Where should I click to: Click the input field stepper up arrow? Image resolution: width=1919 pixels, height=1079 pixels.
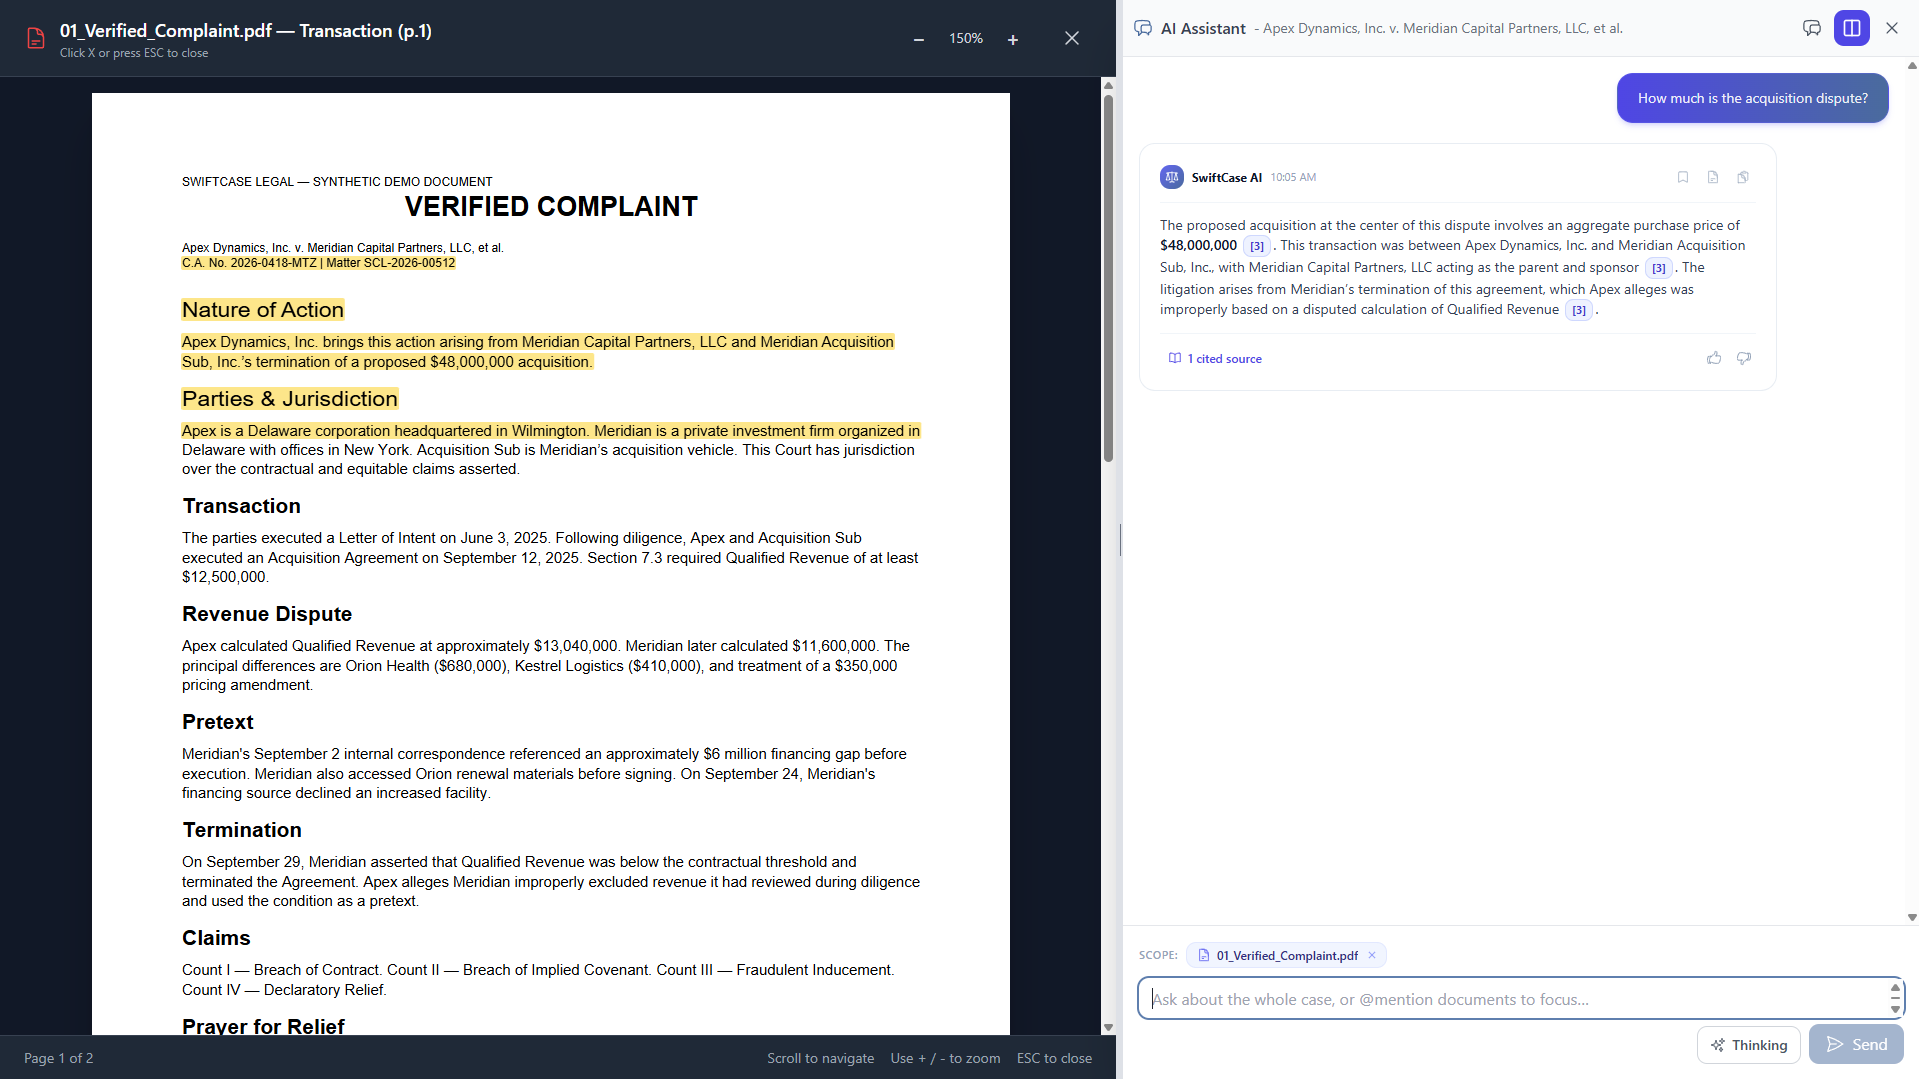(1895, 987)
